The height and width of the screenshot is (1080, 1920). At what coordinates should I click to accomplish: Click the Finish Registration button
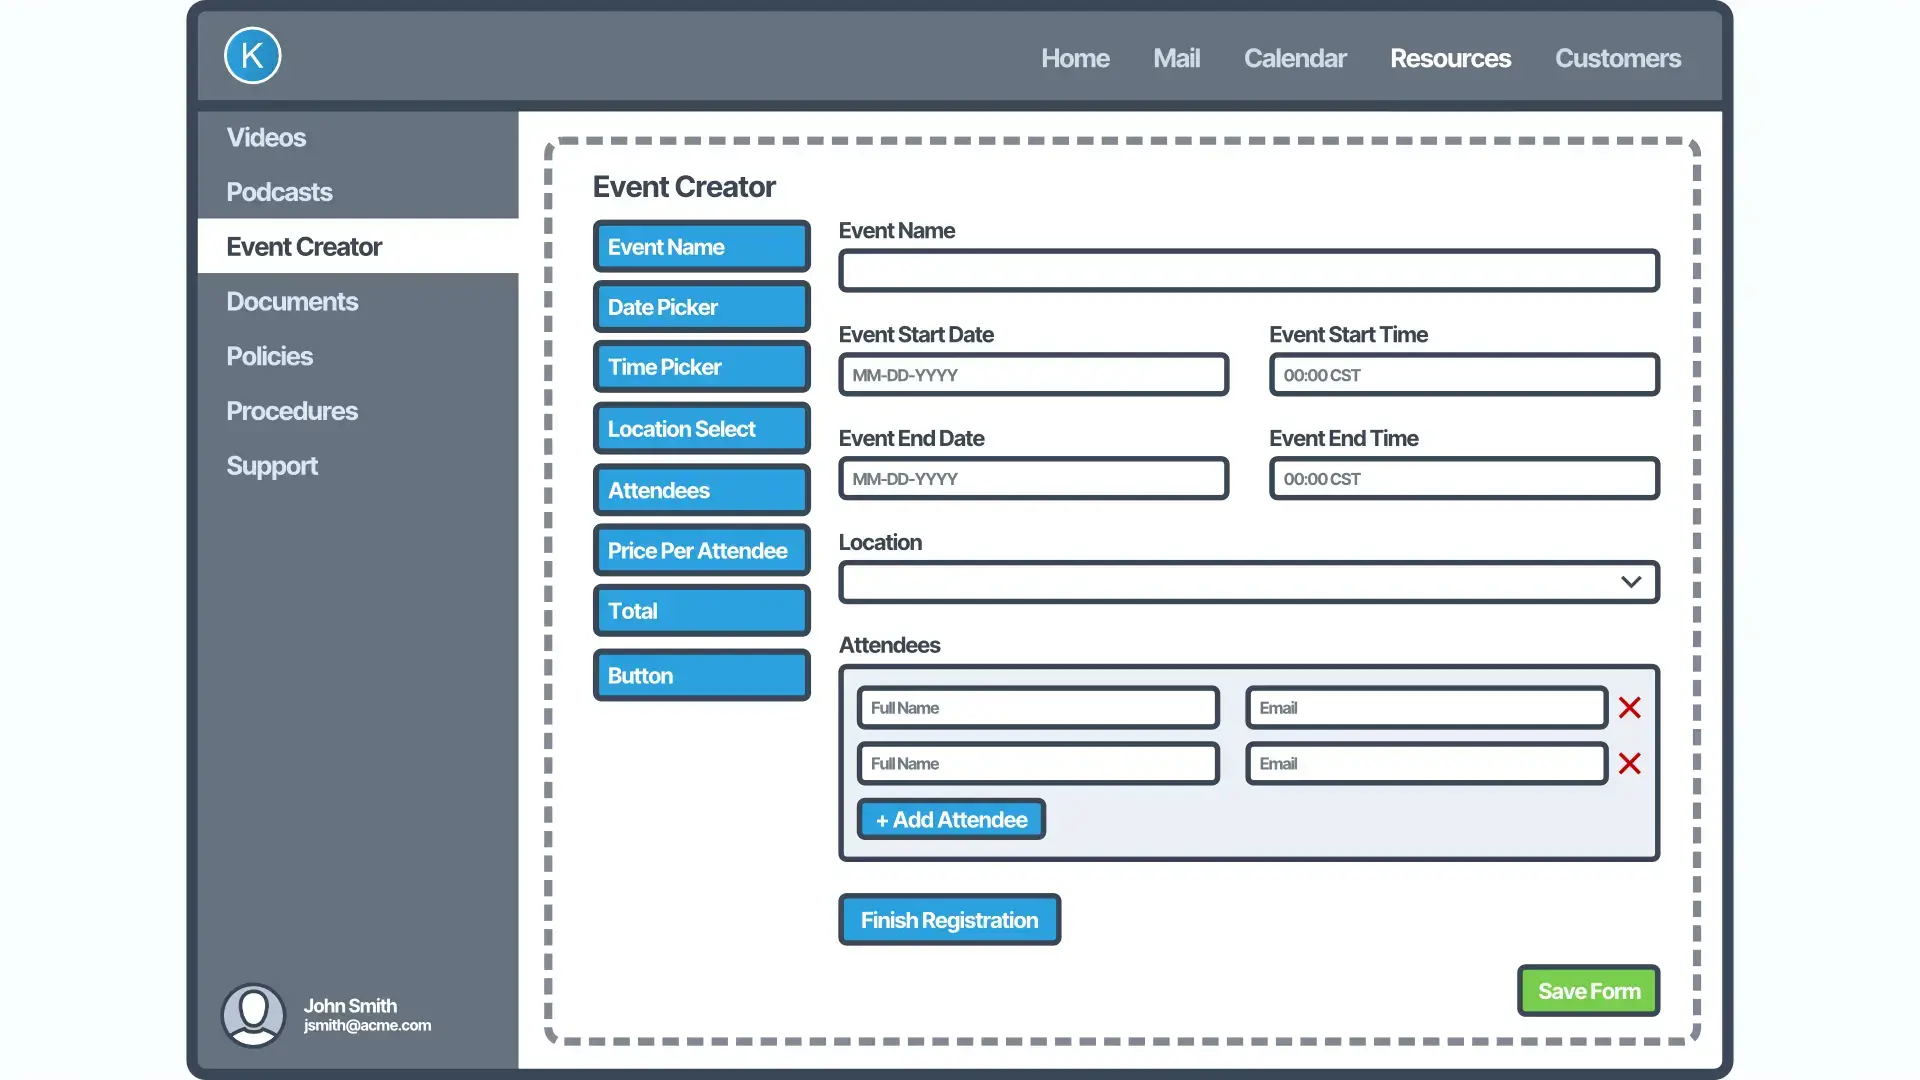pyautogui.click(x=948, y=920)
